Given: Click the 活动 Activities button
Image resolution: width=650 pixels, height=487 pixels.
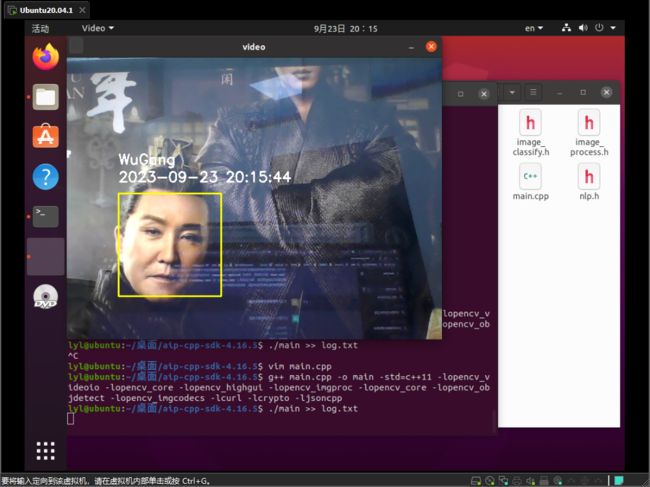Looking at the screenshot, I should click(x=40, y=29).
